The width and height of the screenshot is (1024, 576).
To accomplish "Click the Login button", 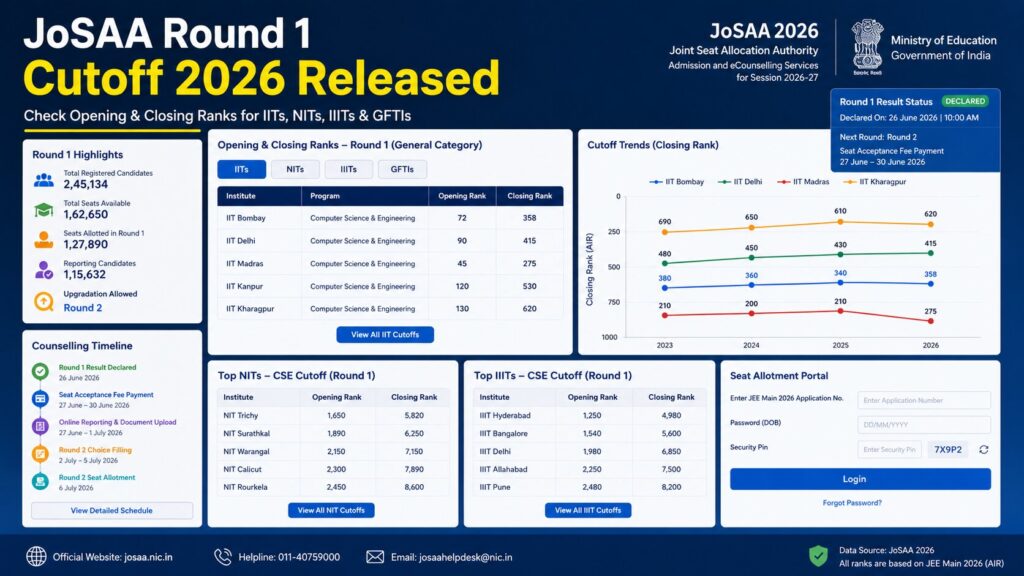I will (x=860, y=479).
